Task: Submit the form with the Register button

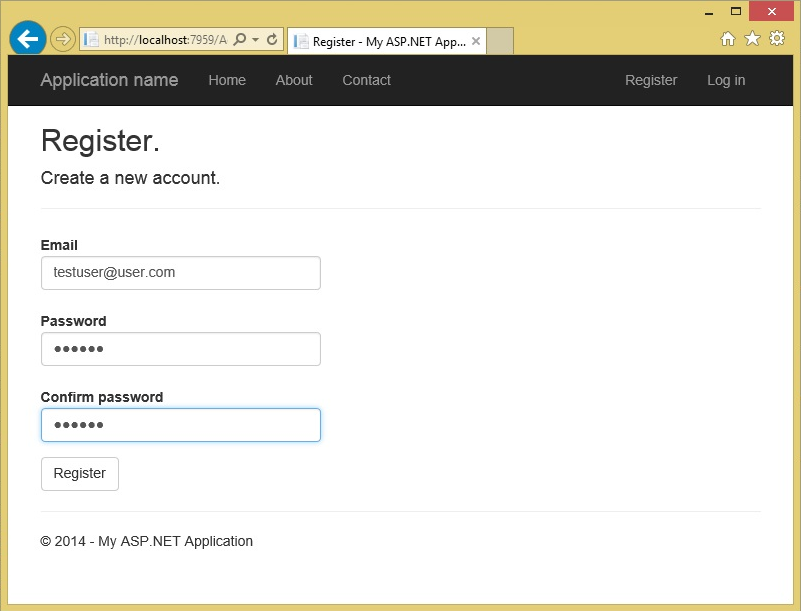Action: (80, 474)
